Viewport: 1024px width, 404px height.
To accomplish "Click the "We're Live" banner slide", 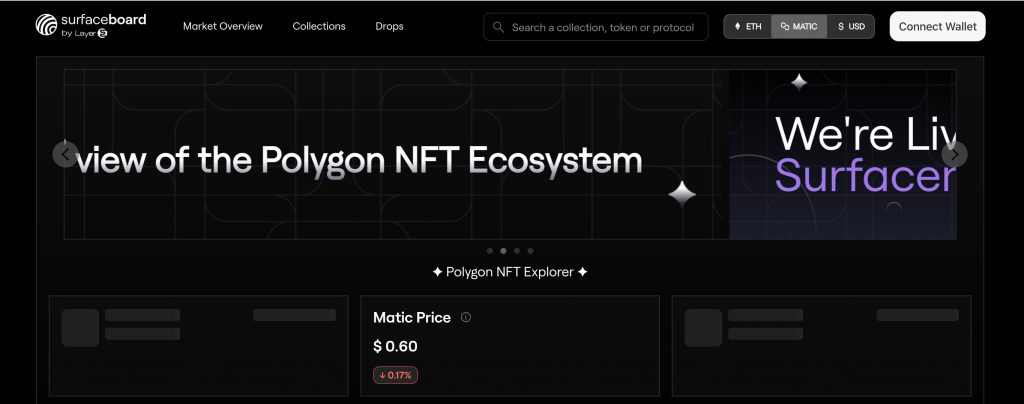I will click(843, 155).
